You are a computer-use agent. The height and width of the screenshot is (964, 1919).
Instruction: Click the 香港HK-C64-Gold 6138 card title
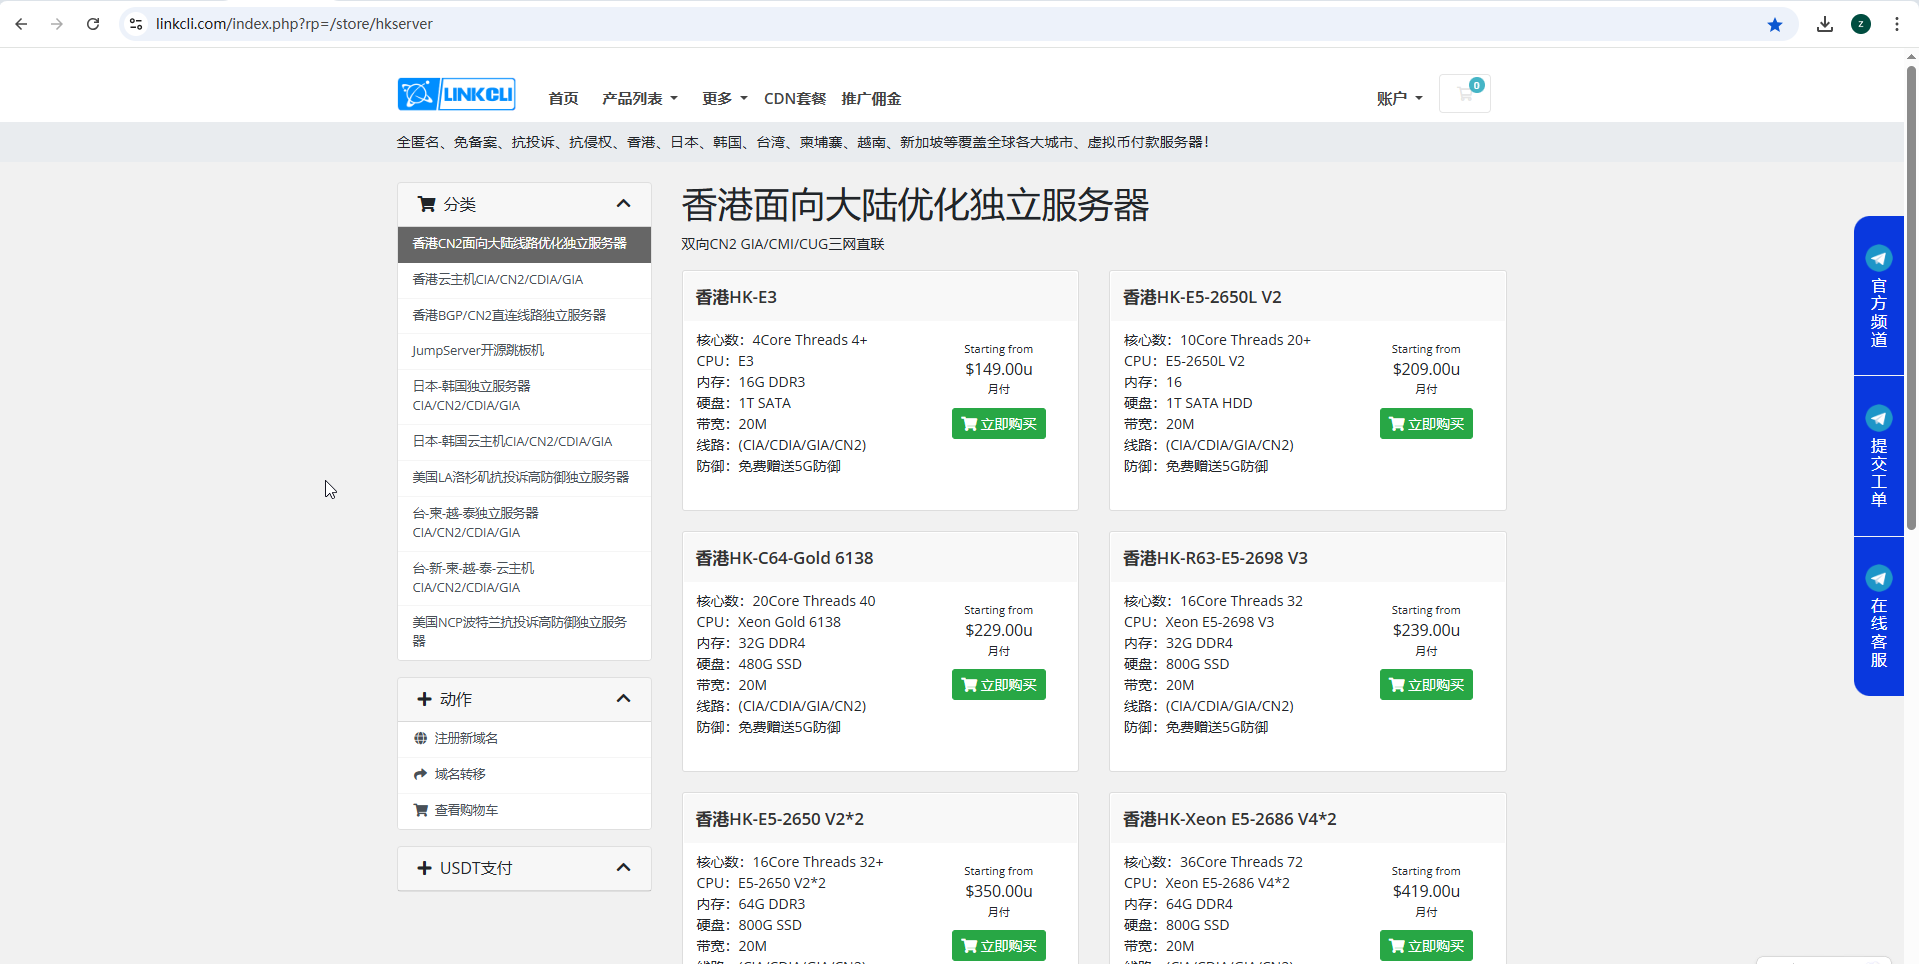[784, 558]
